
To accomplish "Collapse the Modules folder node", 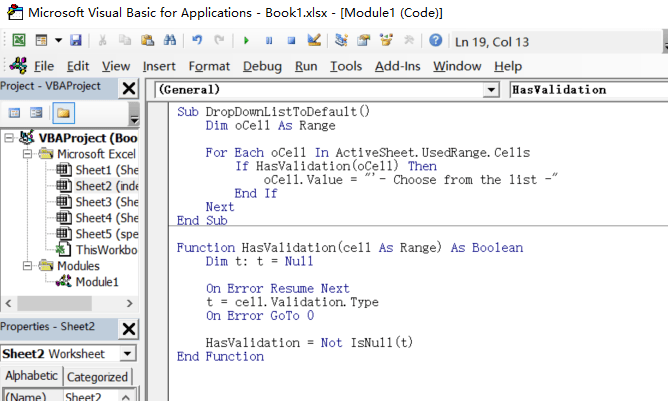I will tap(27, 266).
